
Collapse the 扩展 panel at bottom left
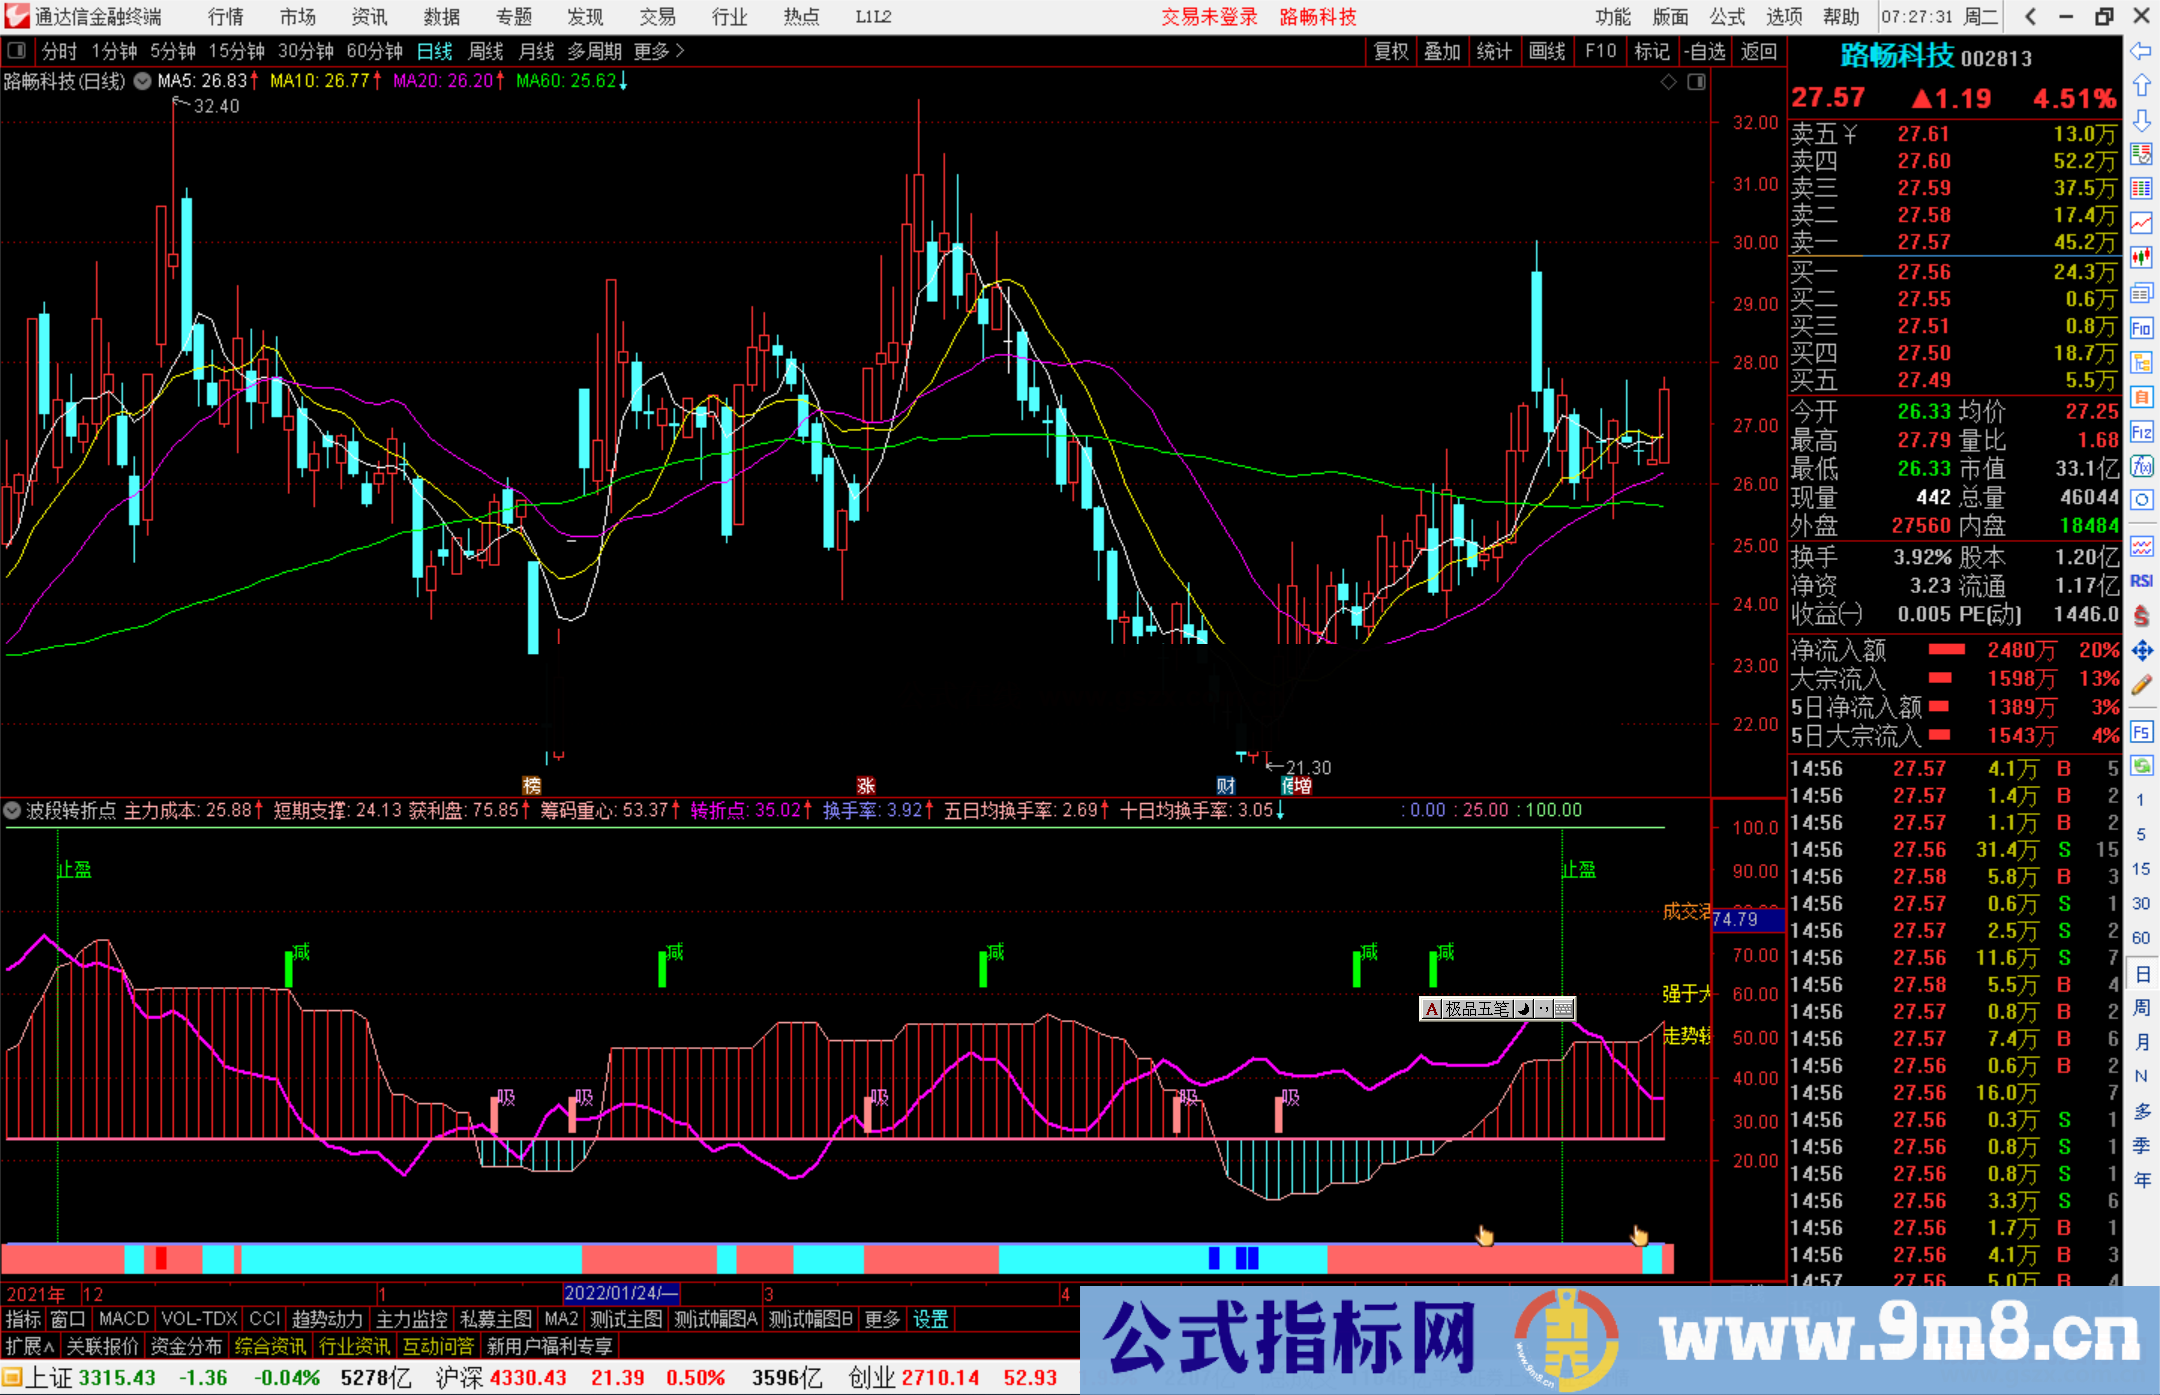28,1346
